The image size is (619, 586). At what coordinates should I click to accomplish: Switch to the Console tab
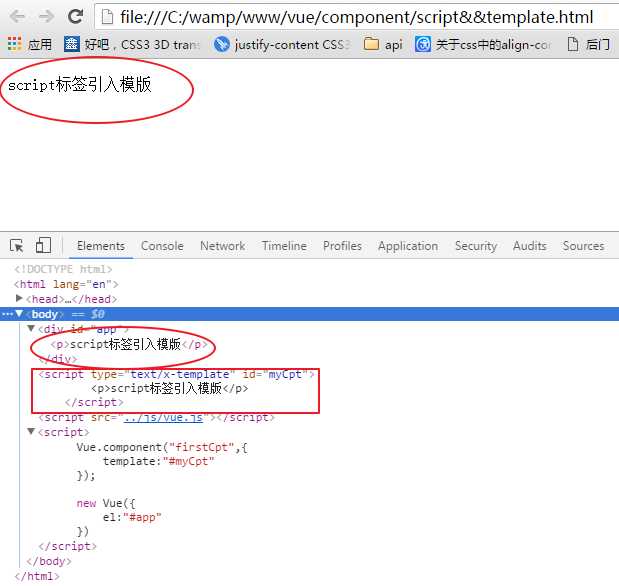coord(162,246)
